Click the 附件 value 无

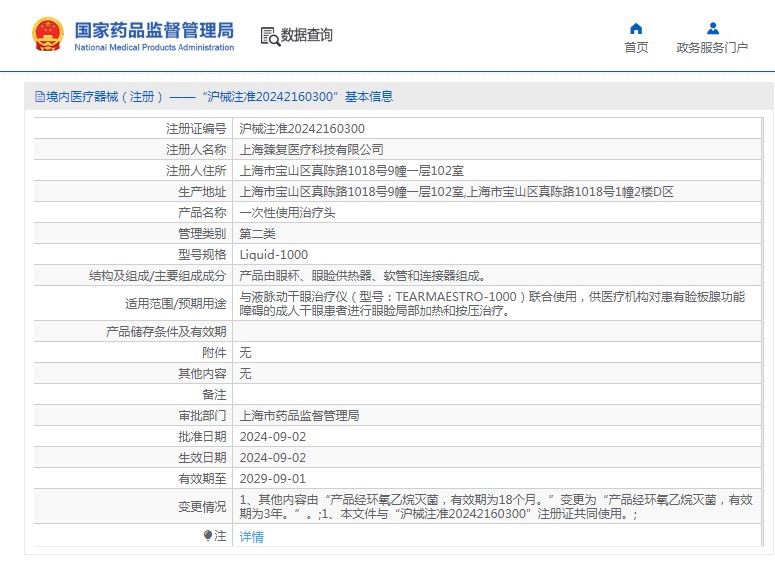[x=246, y=352]
